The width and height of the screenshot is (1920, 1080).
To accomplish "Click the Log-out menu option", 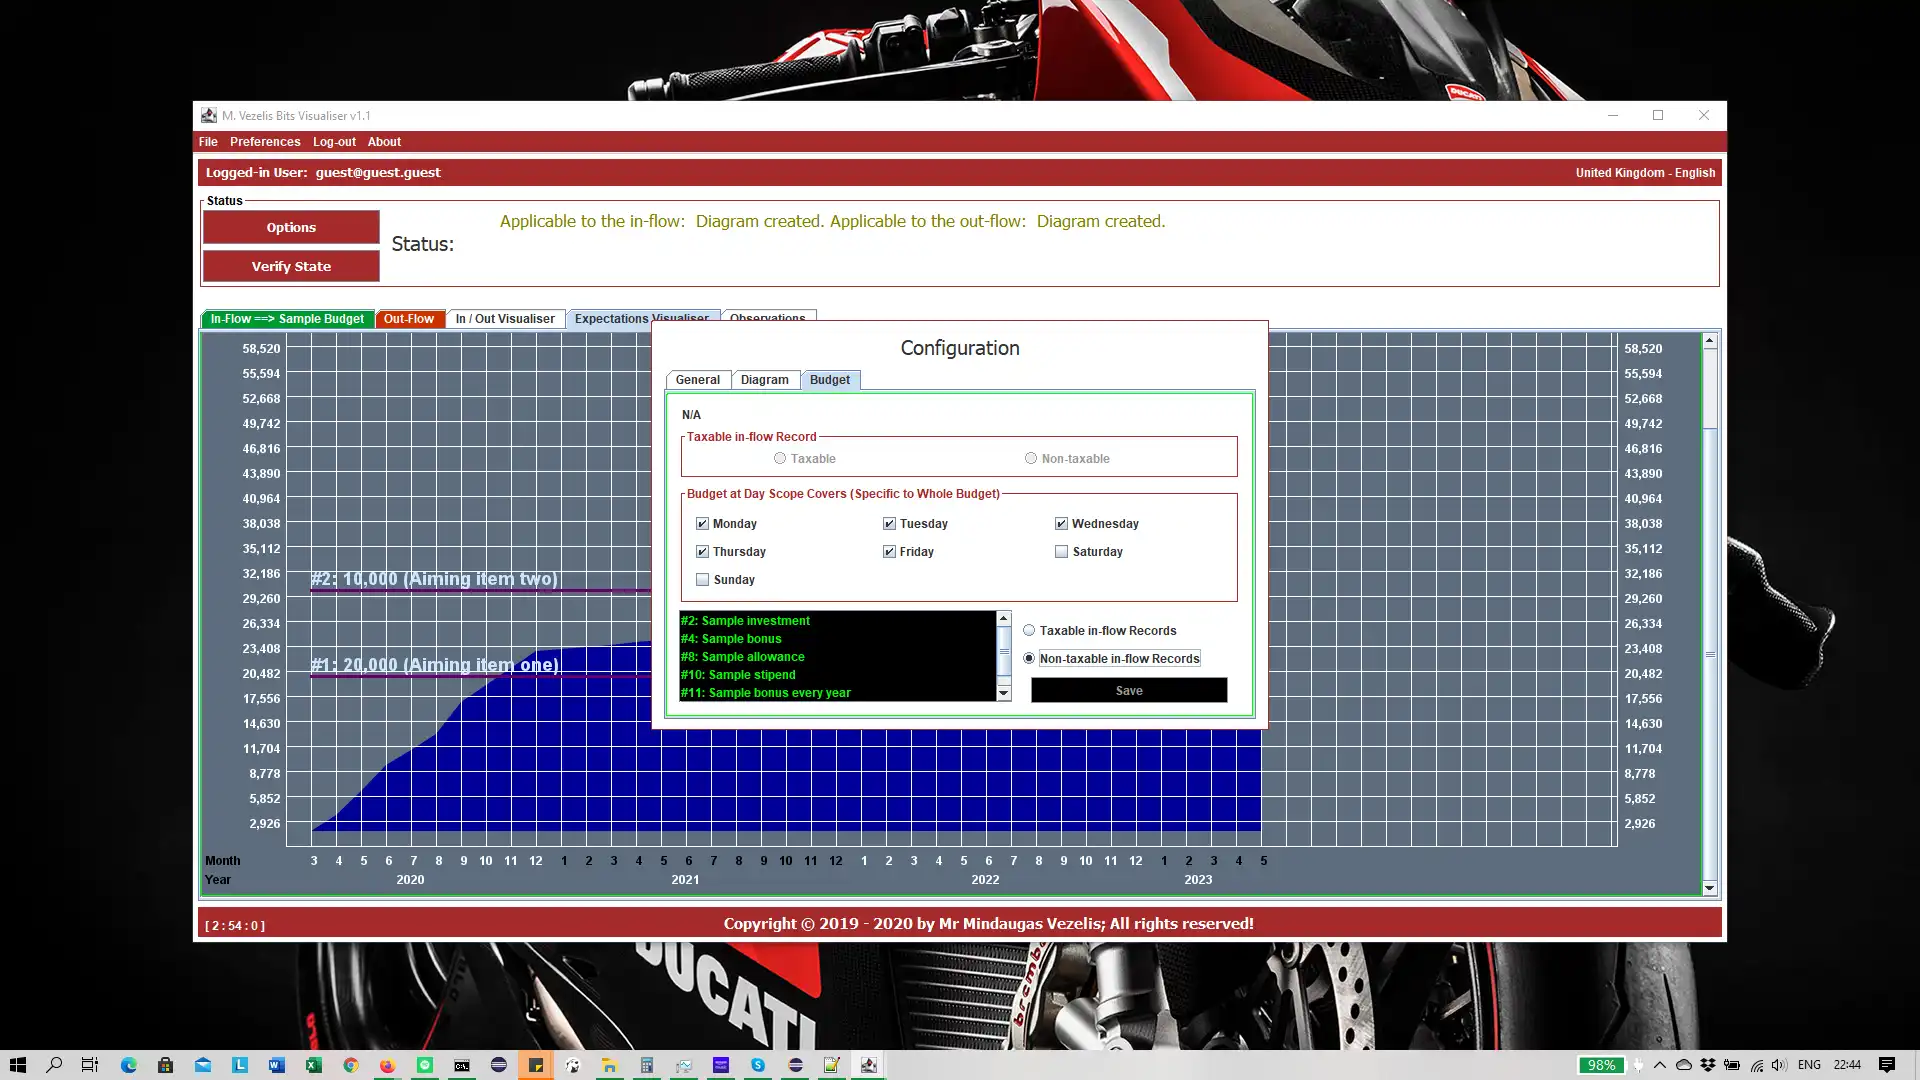I will pyautogui.click(x=334, y=141).
